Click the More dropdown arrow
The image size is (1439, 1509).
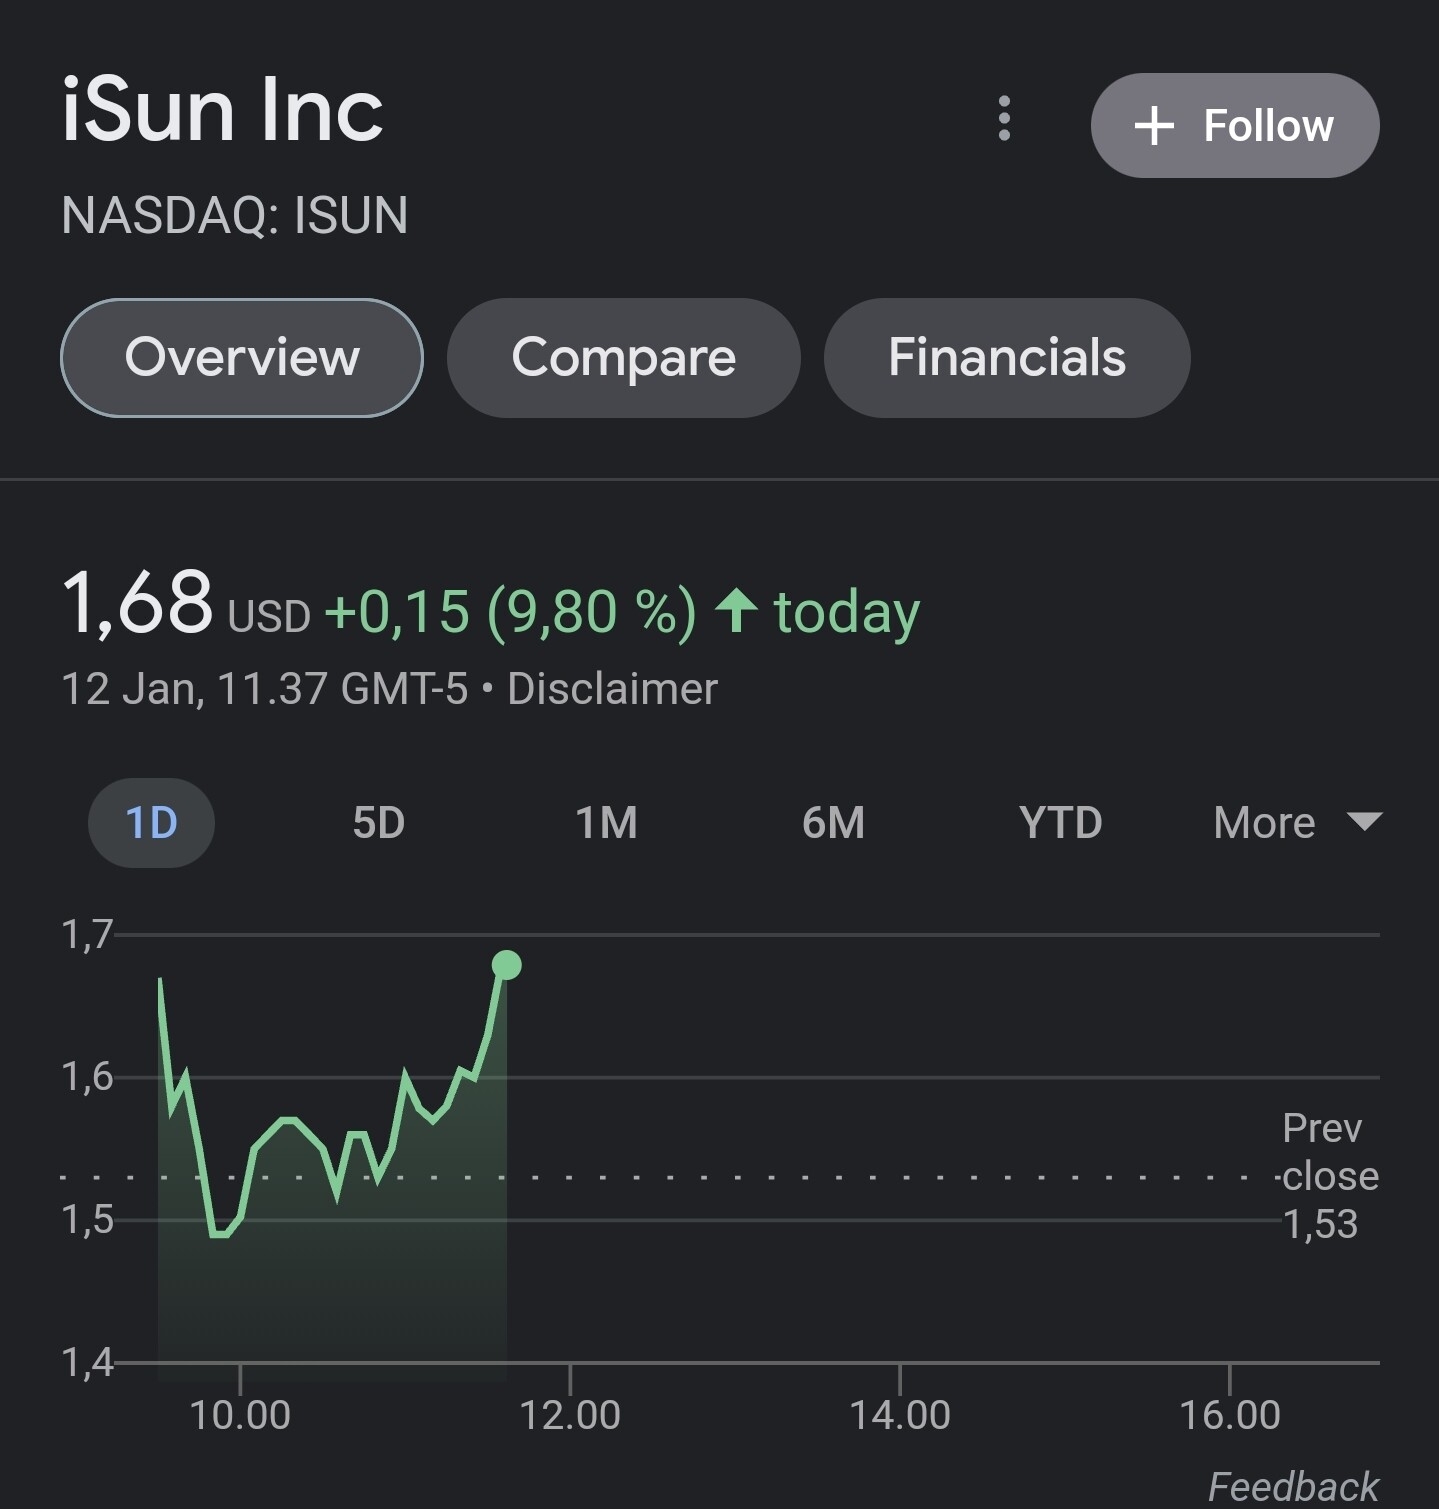coord(1365,822)
